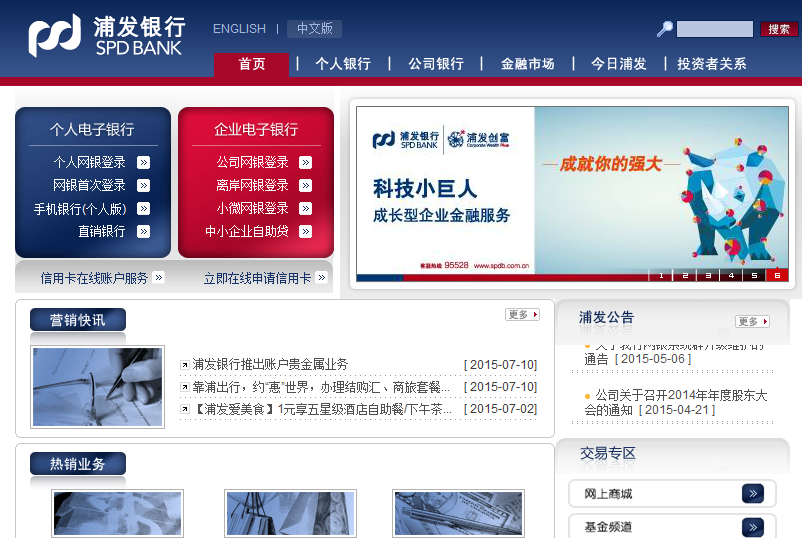Click link icon before 浦发爱美食 news item
802x538 pixels.
click(x=185, y=409)
